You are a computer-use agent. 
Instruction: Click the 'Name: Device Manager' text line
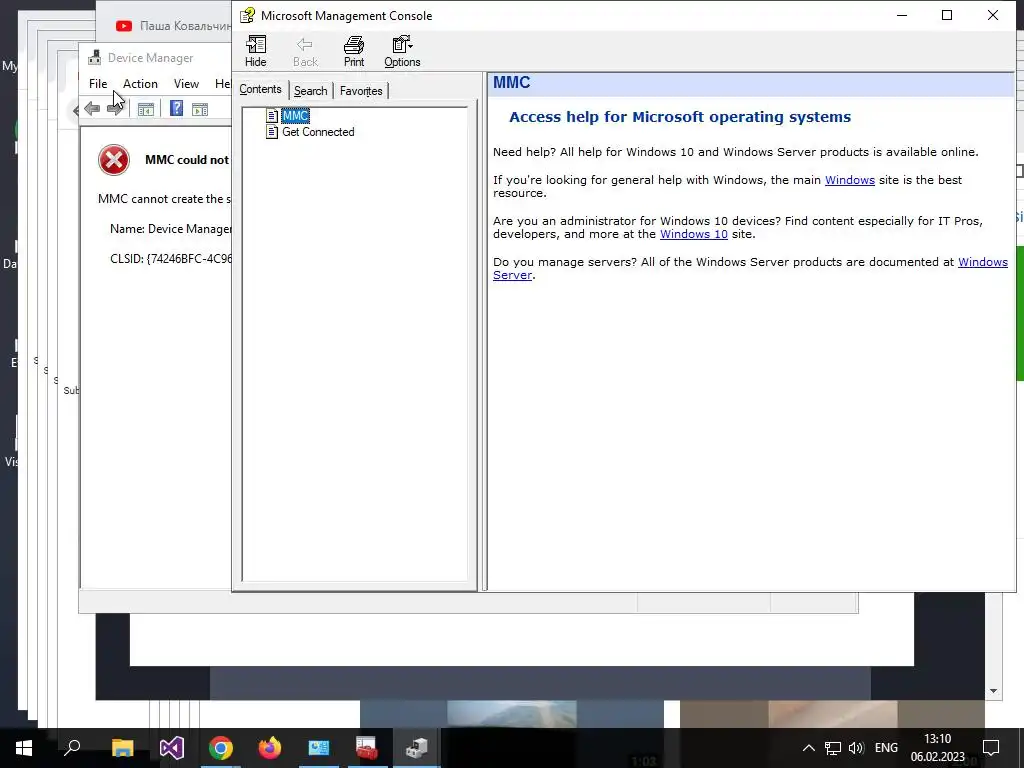(170, 229)
